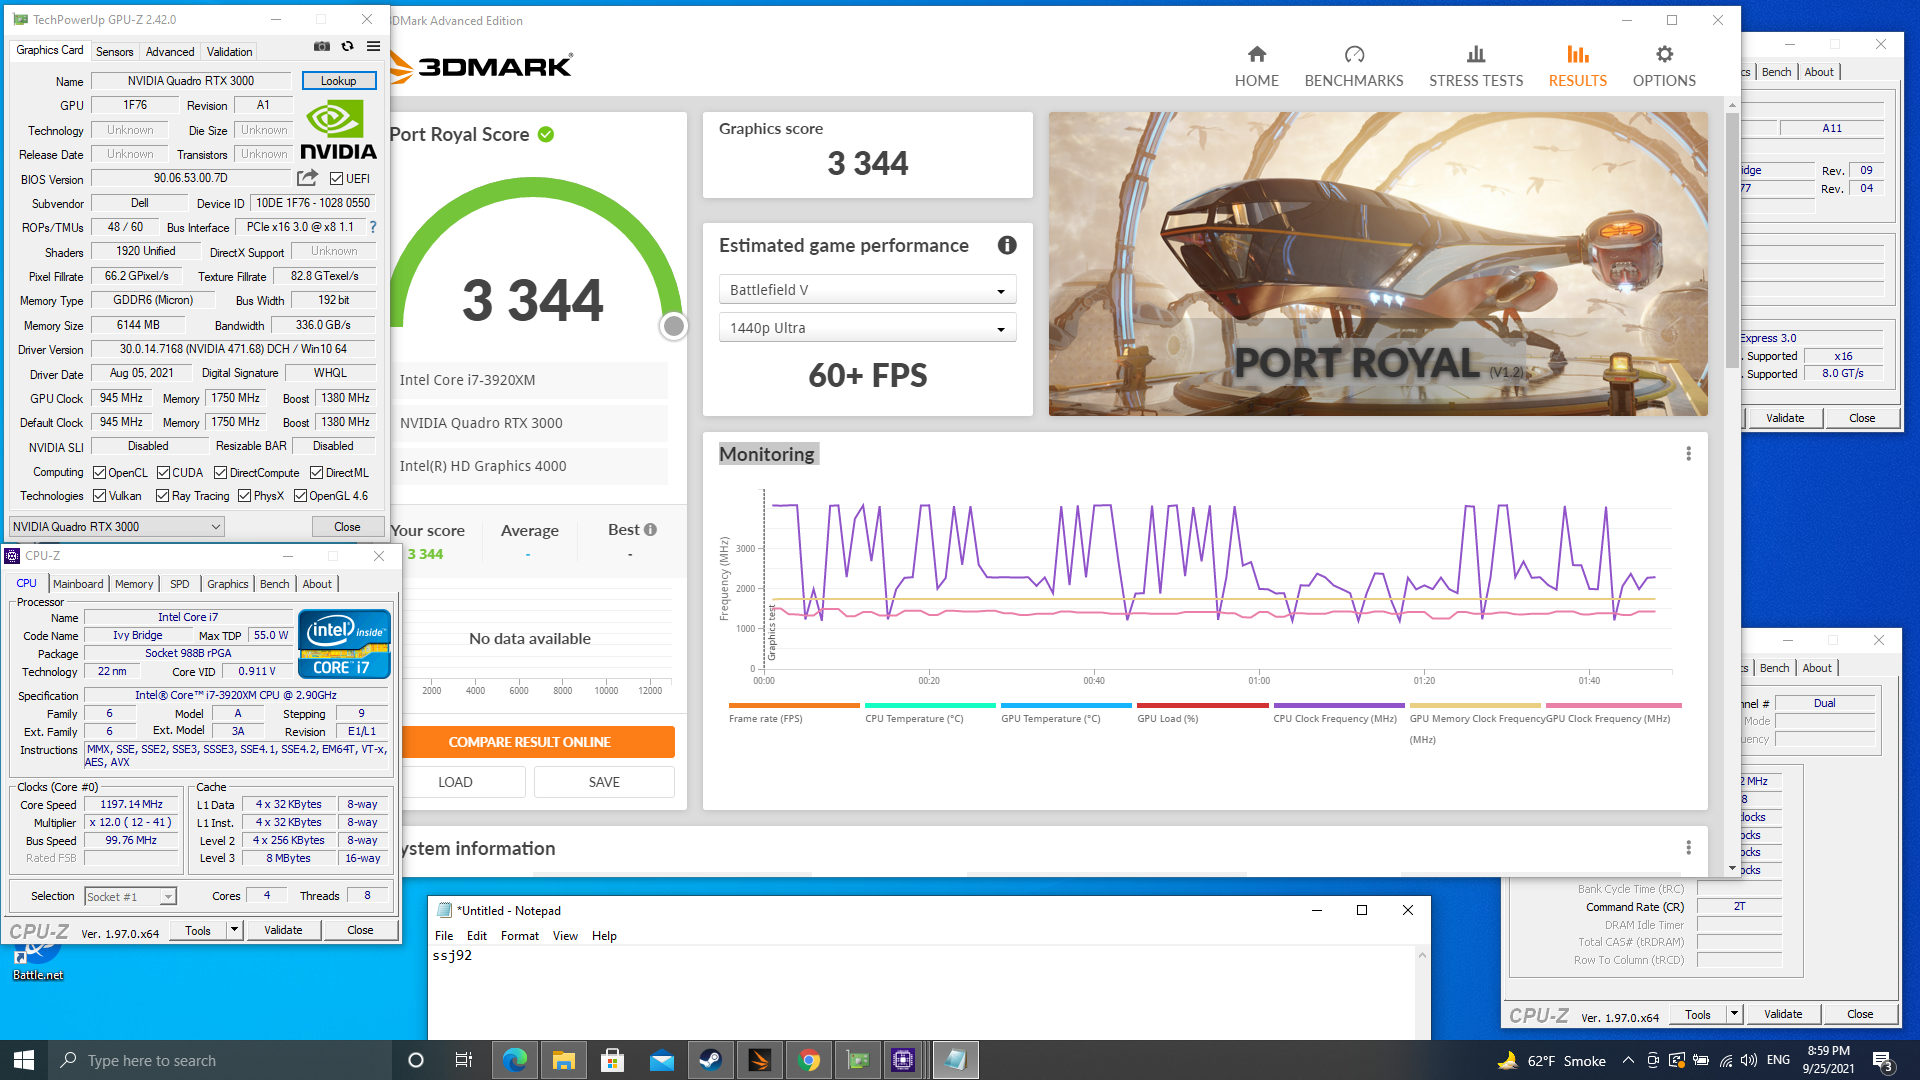Open the GPU-Z taskbar icon
The height and width of the screenshot is (1080, 1920).
(858, 1060)
